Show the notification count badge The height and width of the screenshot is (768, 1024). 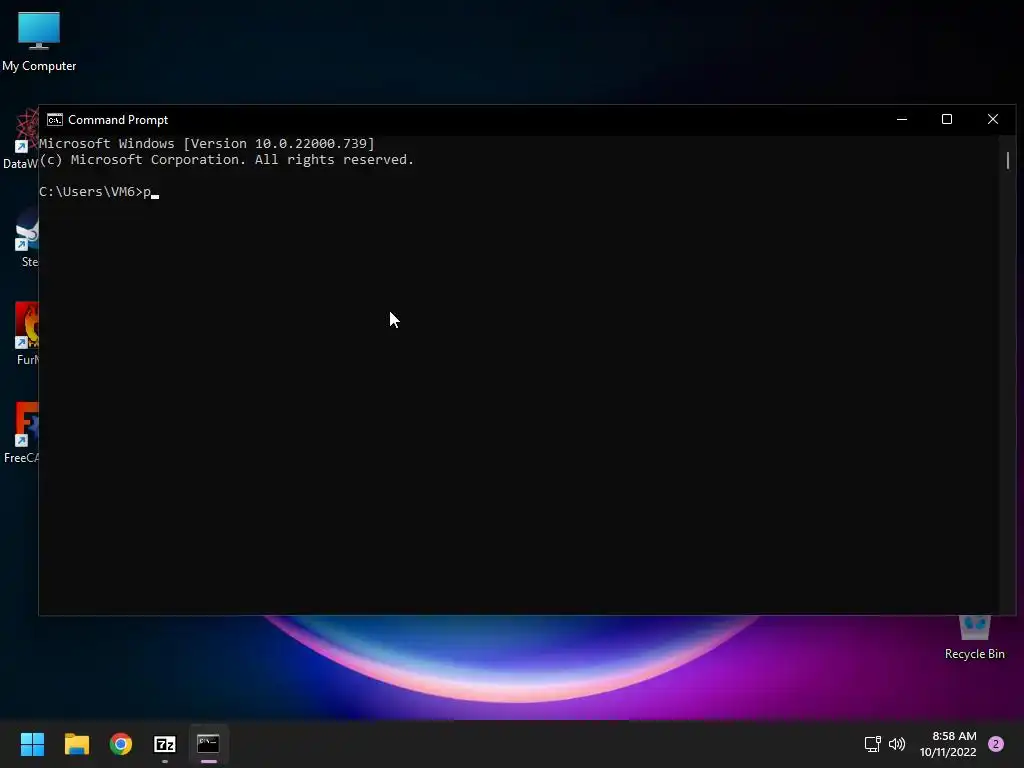pyautogui.click(x=996, y=744)
